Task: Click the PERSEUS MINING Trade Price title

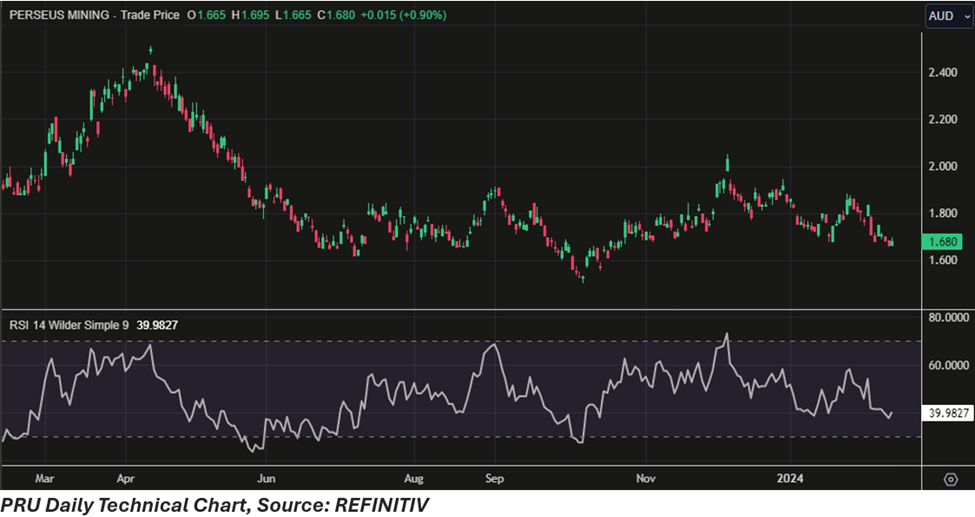Action: pyautogui.click(x=95, y=15)
